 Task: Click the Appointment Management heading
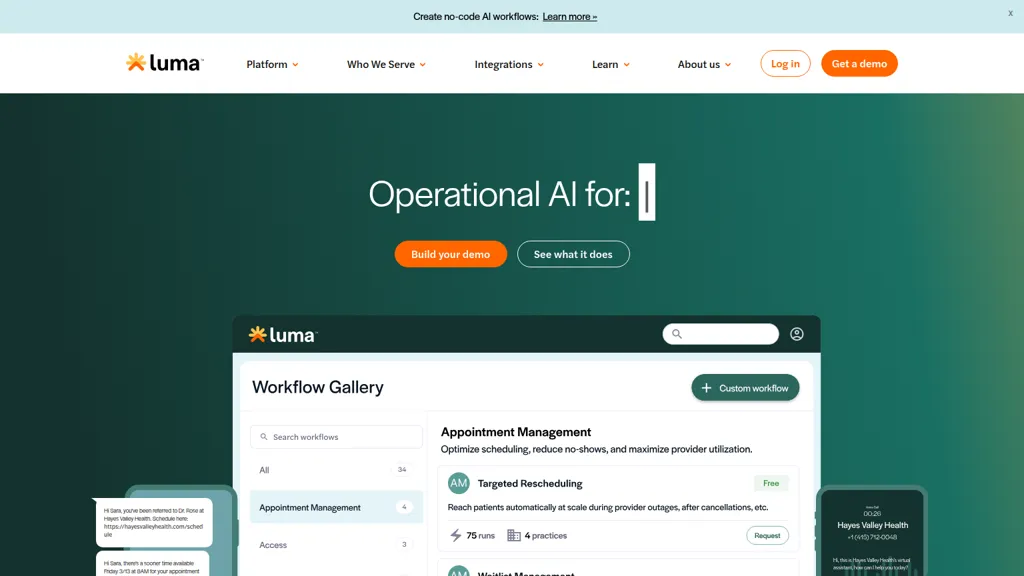tap(516, 432)
